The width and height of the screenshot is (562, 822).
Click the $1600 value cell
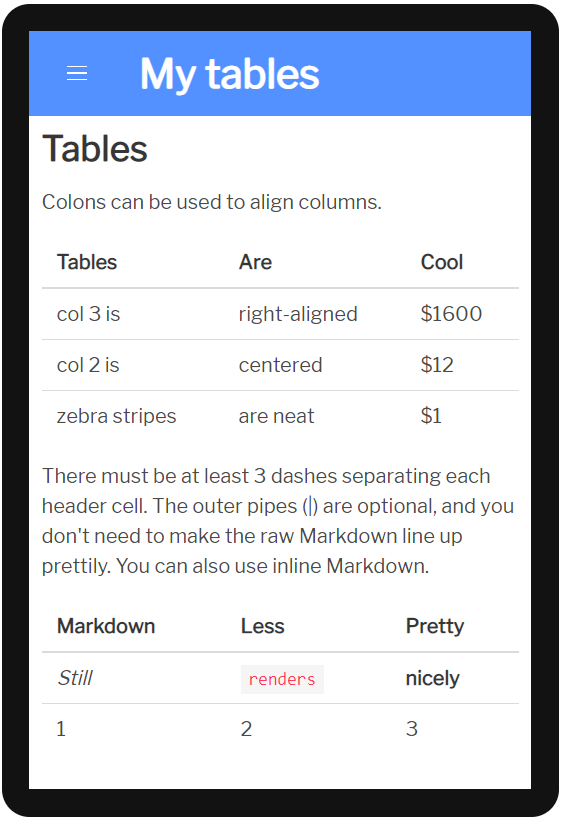(451, 313)
